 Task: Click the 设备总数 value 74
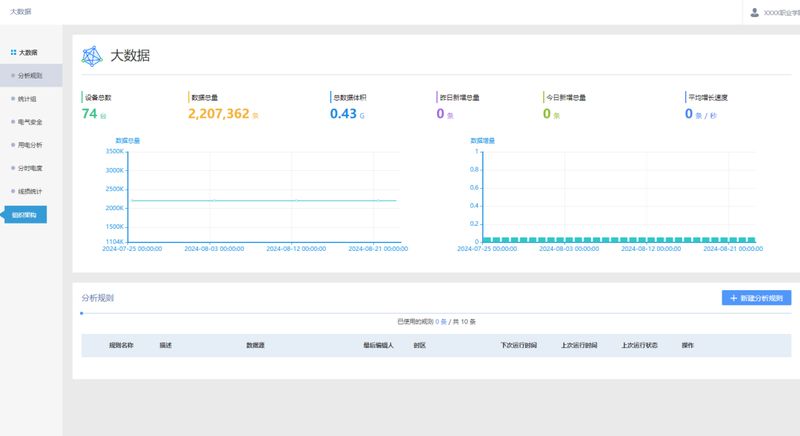tap(88, 114)
